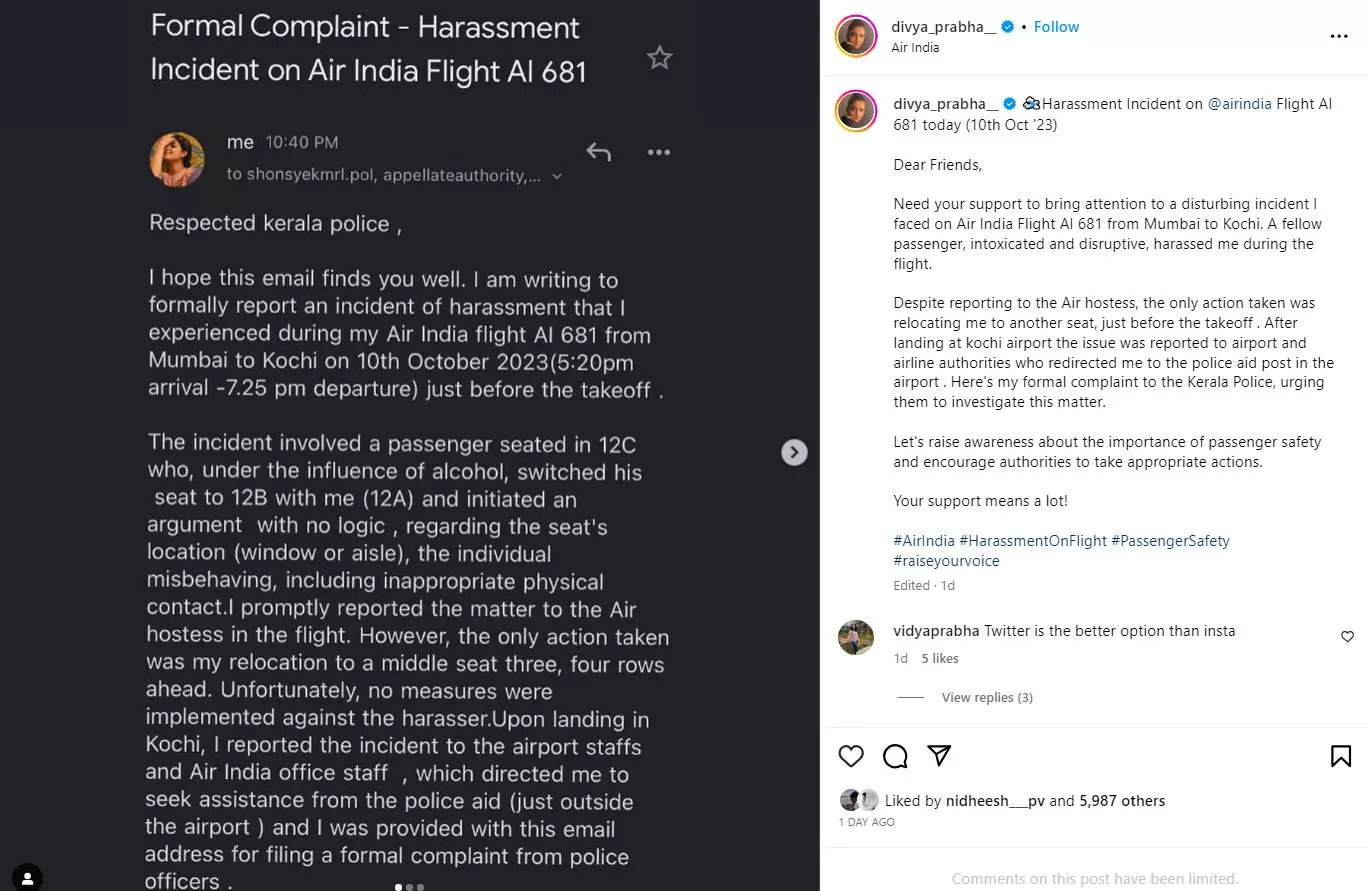Image resolution: width=1368 pixels, height=891 pixels.
Task: Click the reply arrow in email
Action: [x=598, y=152]
